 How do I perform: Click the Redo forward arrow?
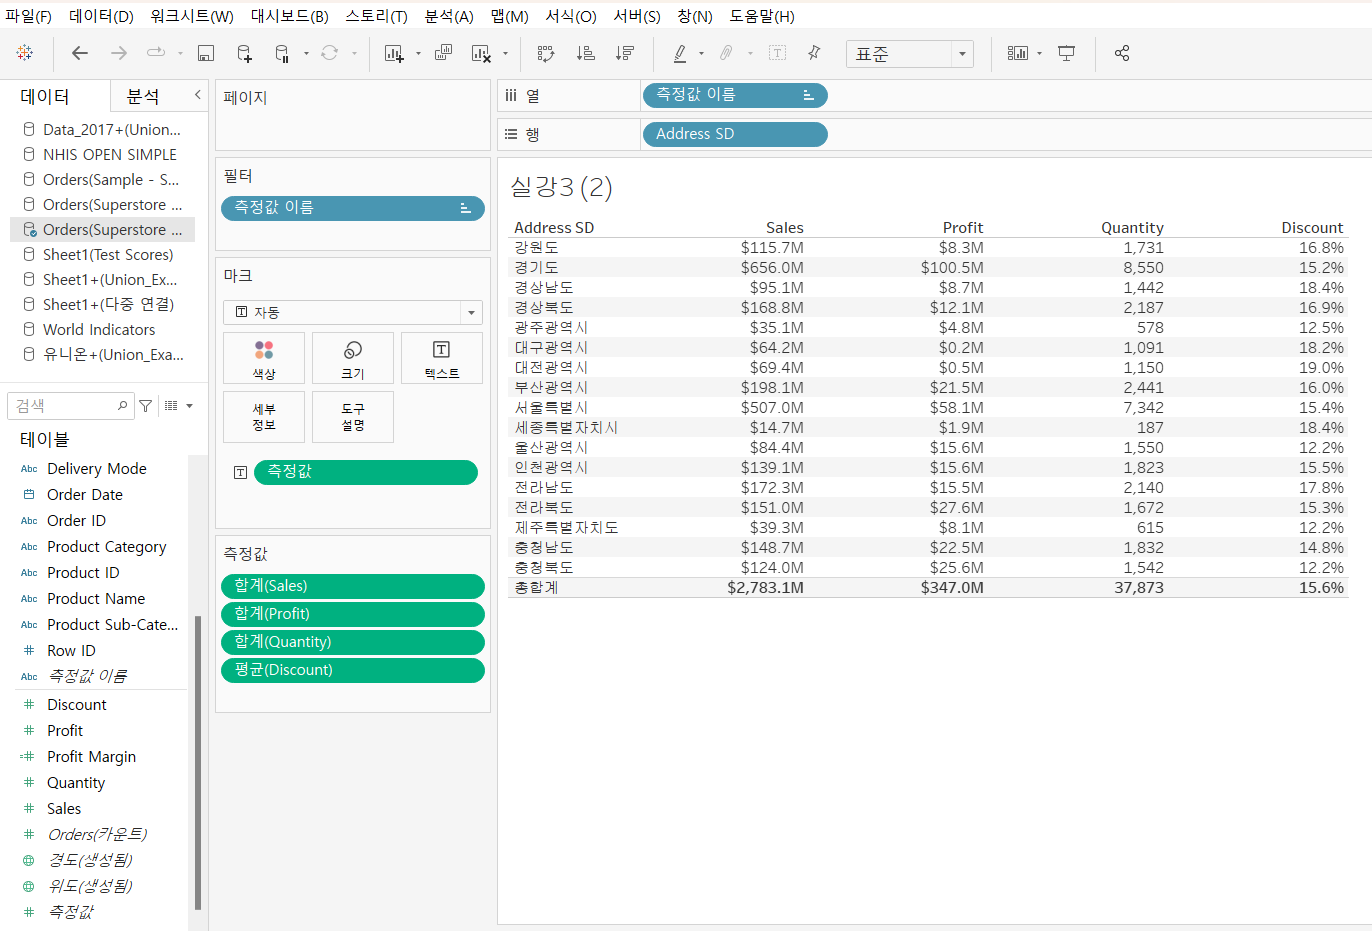119,53
